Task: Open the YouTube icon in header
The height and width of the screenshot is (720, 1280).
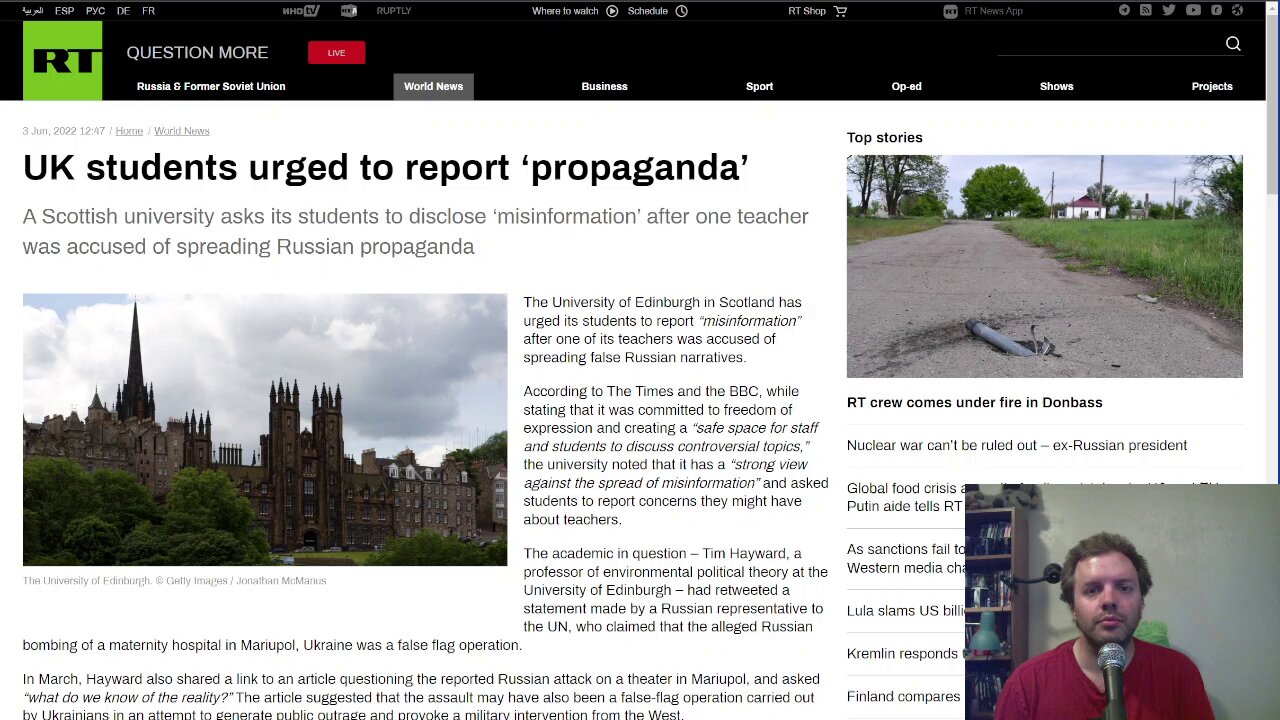Action: pyautogui.click(x=1193, y=11)
